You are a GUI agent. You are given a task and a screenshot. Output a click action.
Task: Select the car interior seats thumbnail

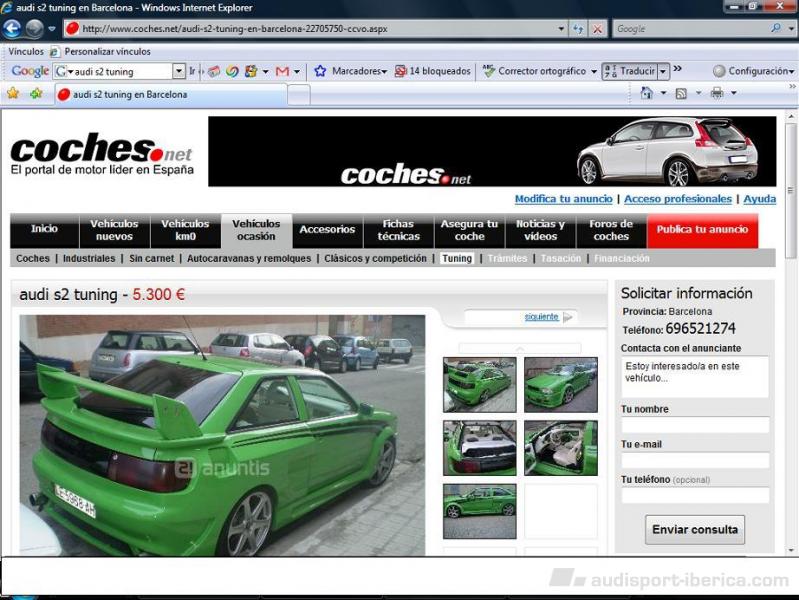click(561, 448)
